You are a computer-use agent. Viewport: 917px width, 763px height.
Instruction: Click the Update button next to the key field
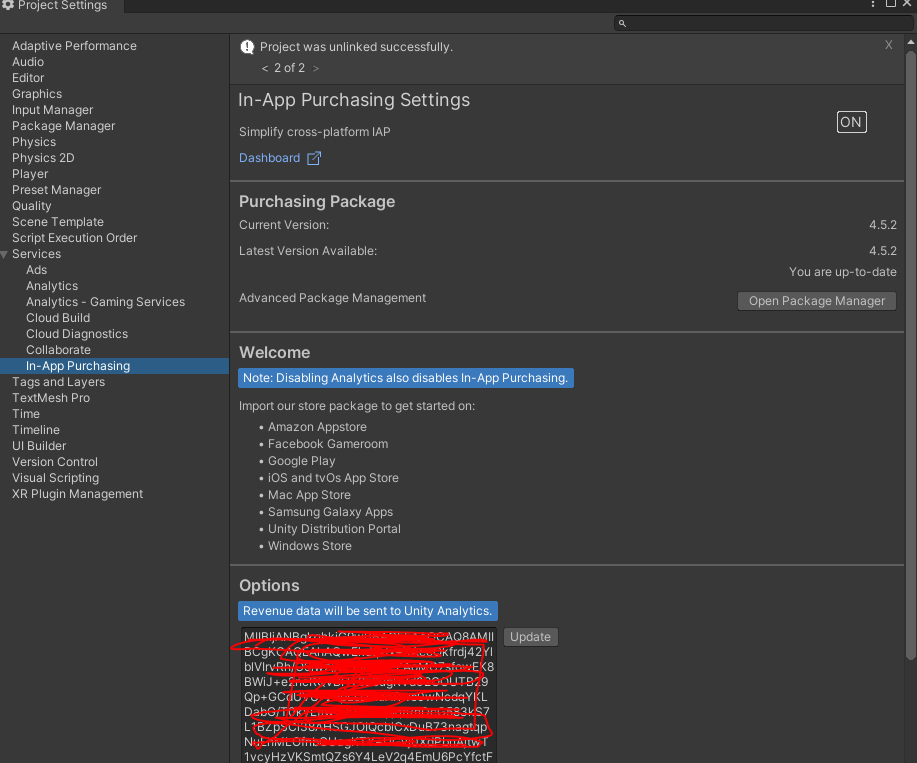530,637
